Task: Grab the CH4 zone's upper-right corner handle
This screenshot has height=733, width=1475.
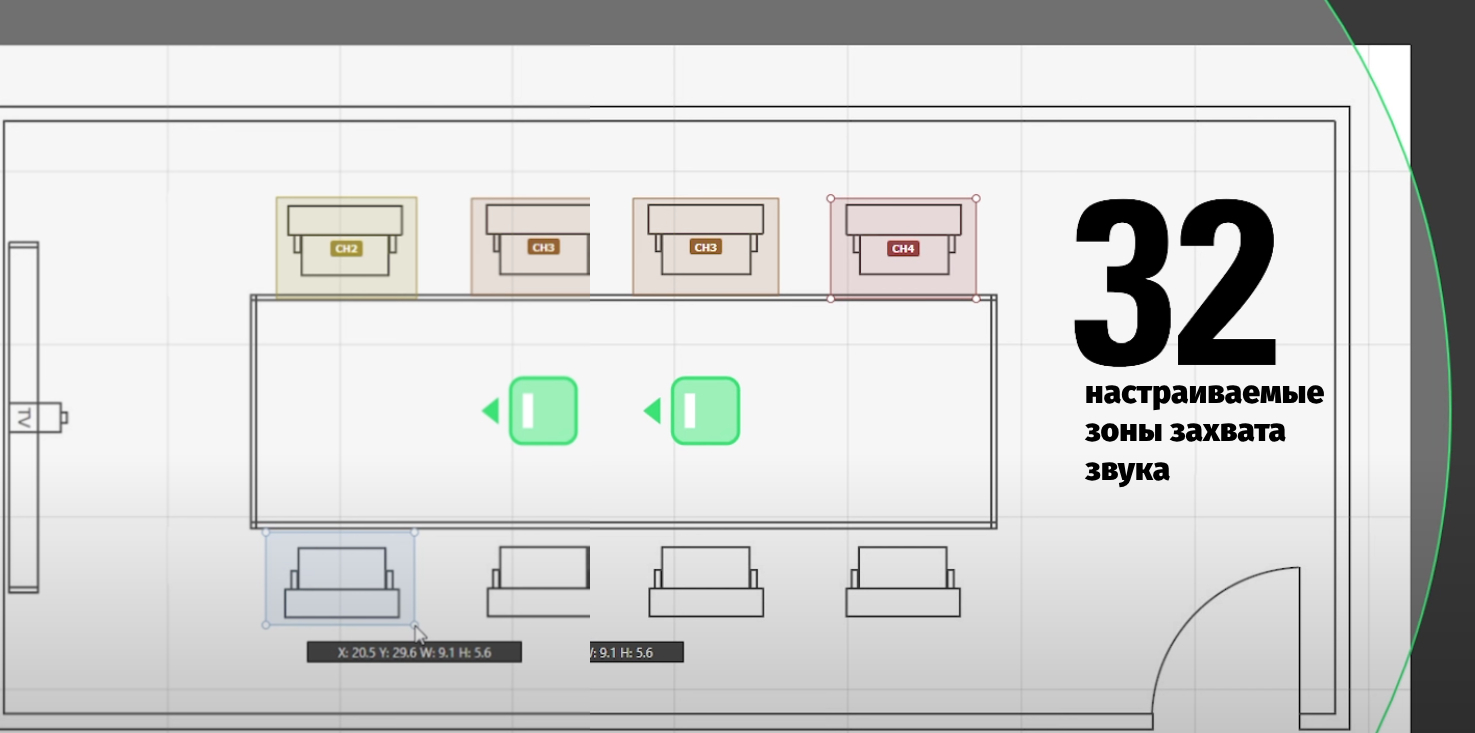Action: pos(976,198)
